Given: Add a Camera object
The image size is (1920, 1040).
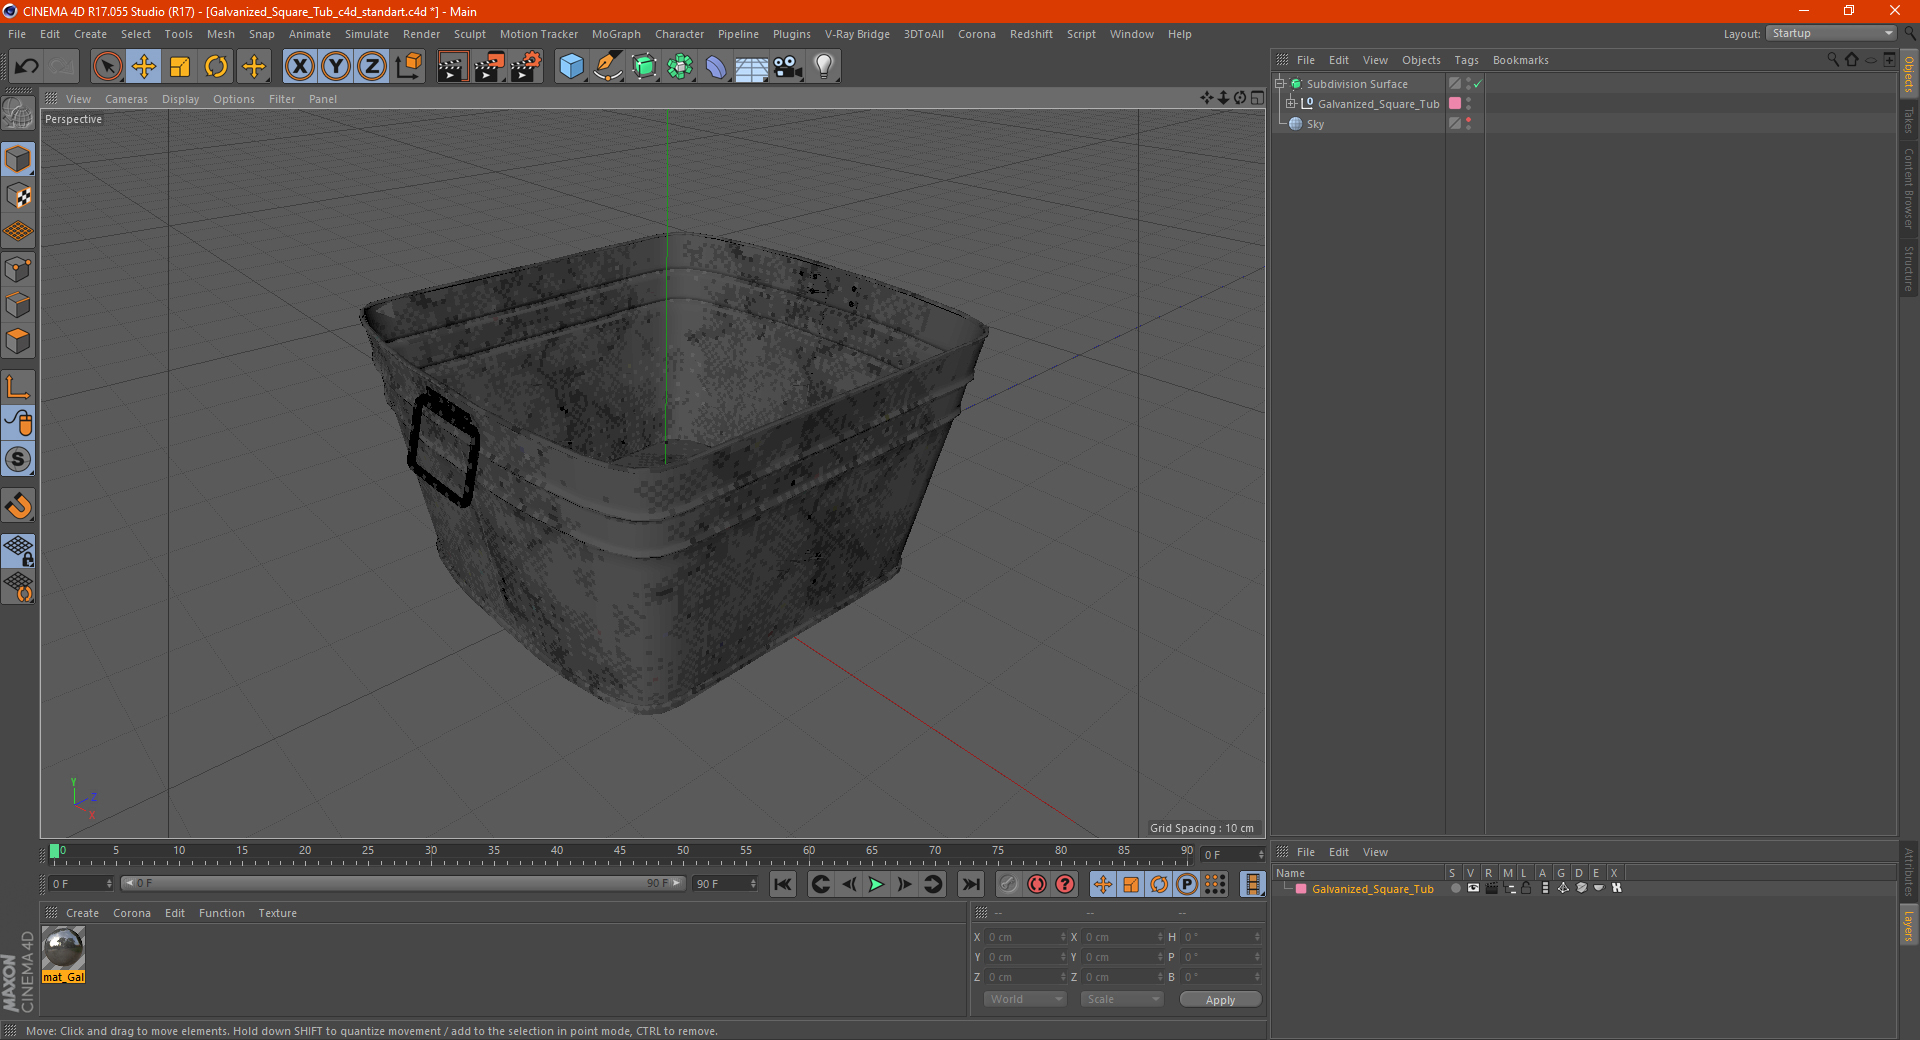Looking at the screenshot, I should pyautogui.click(x=788, y=67).
